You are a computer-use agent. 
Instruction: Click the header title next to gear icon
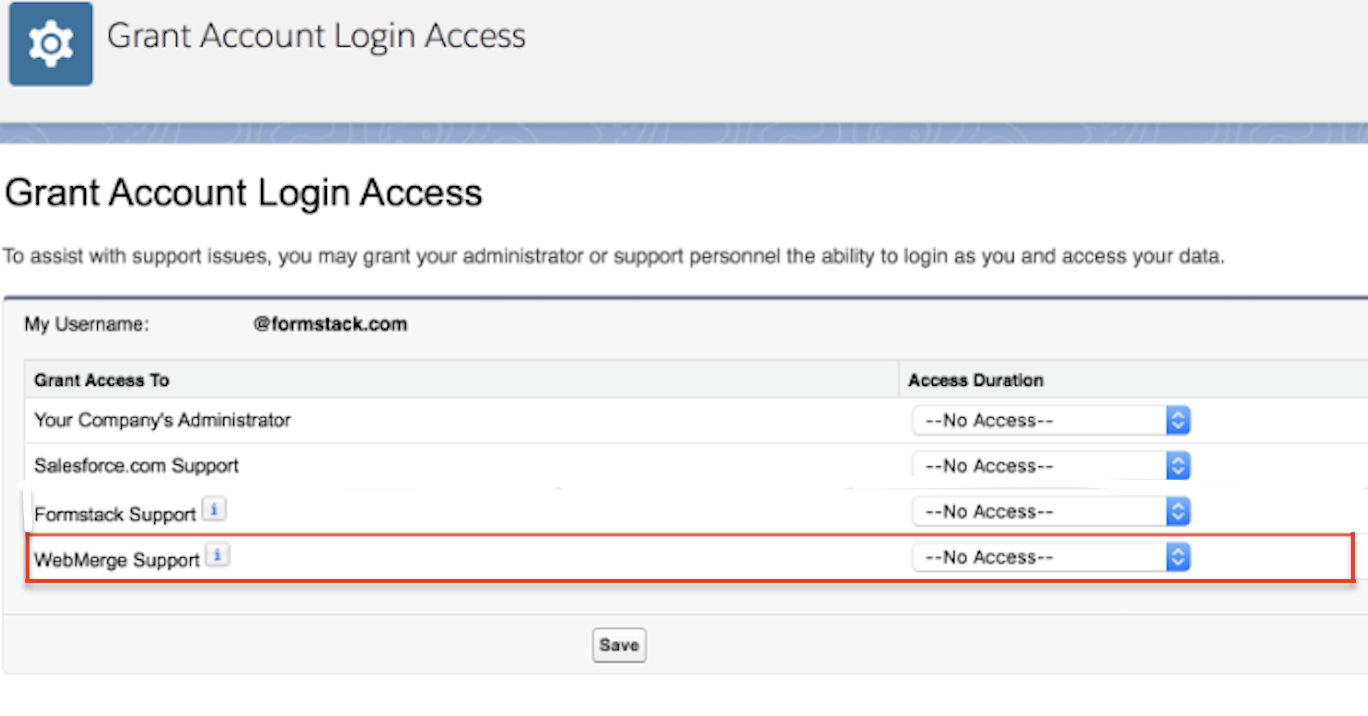click(316, 37)
